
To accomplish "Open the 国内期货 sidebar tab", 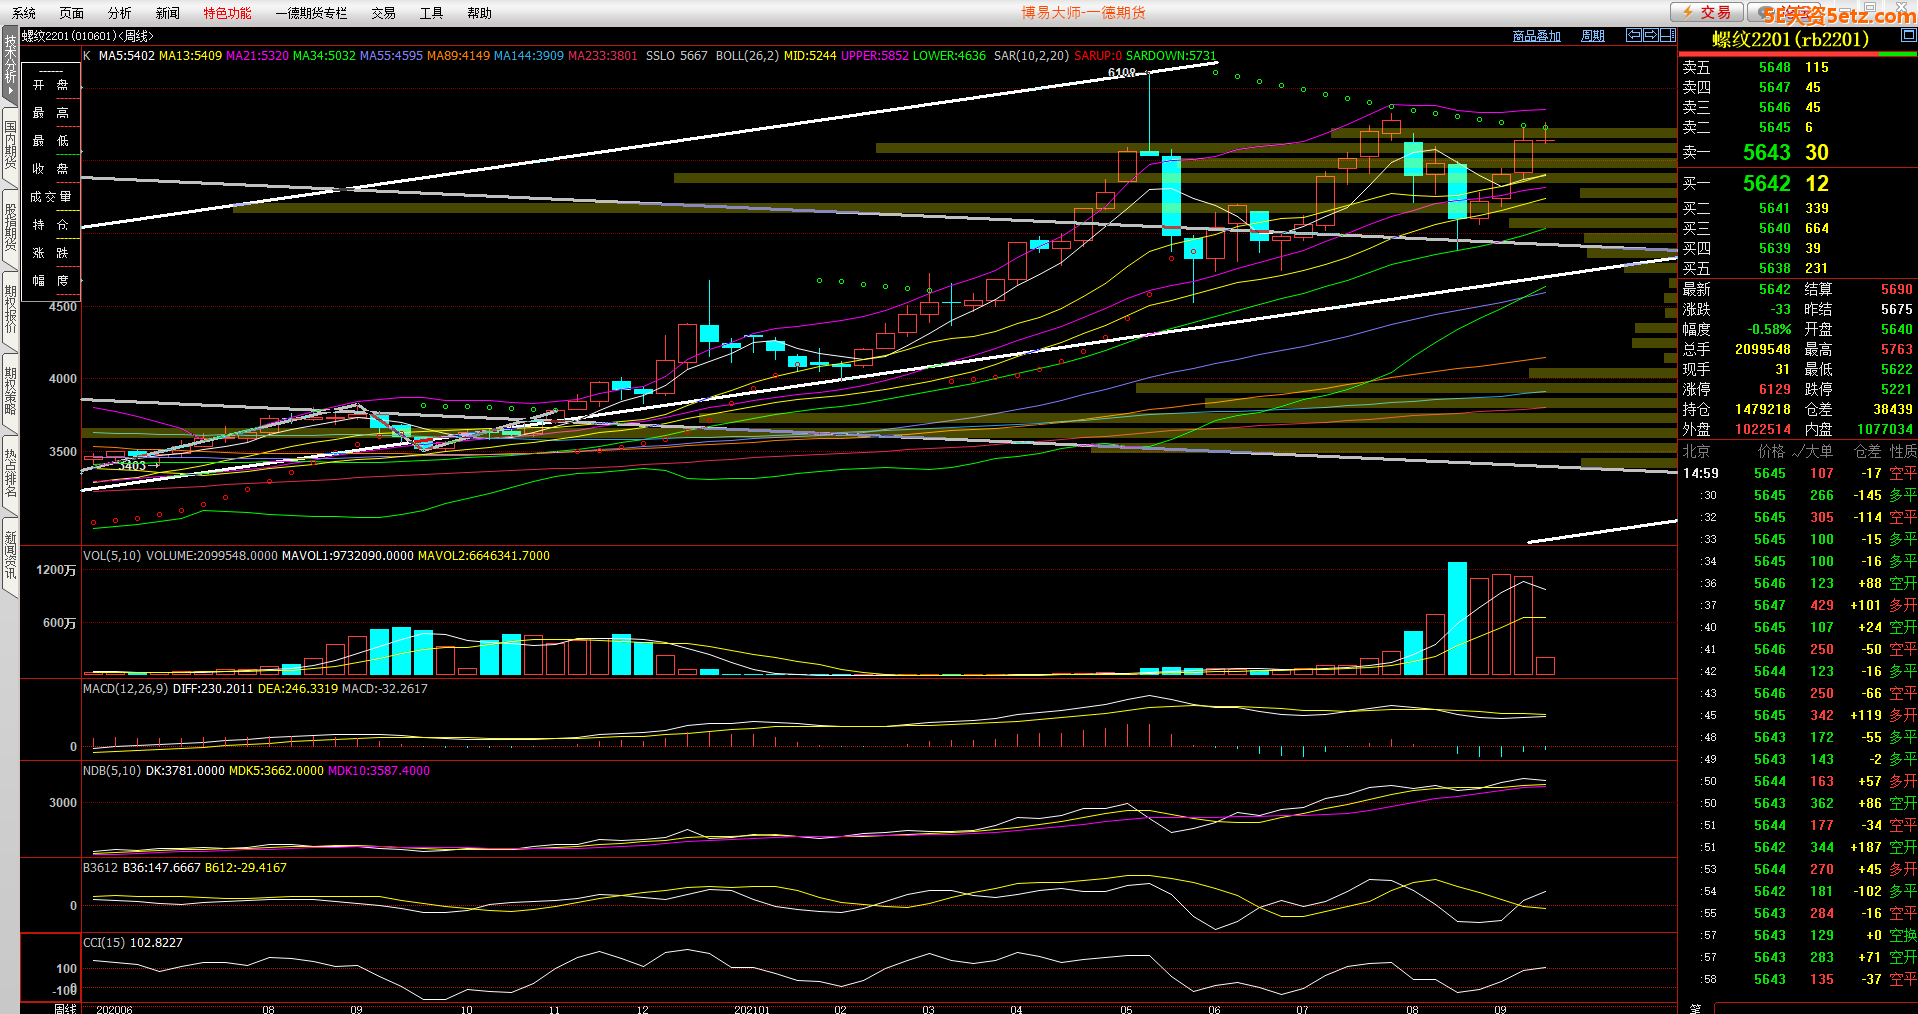I will pos(10,145).
